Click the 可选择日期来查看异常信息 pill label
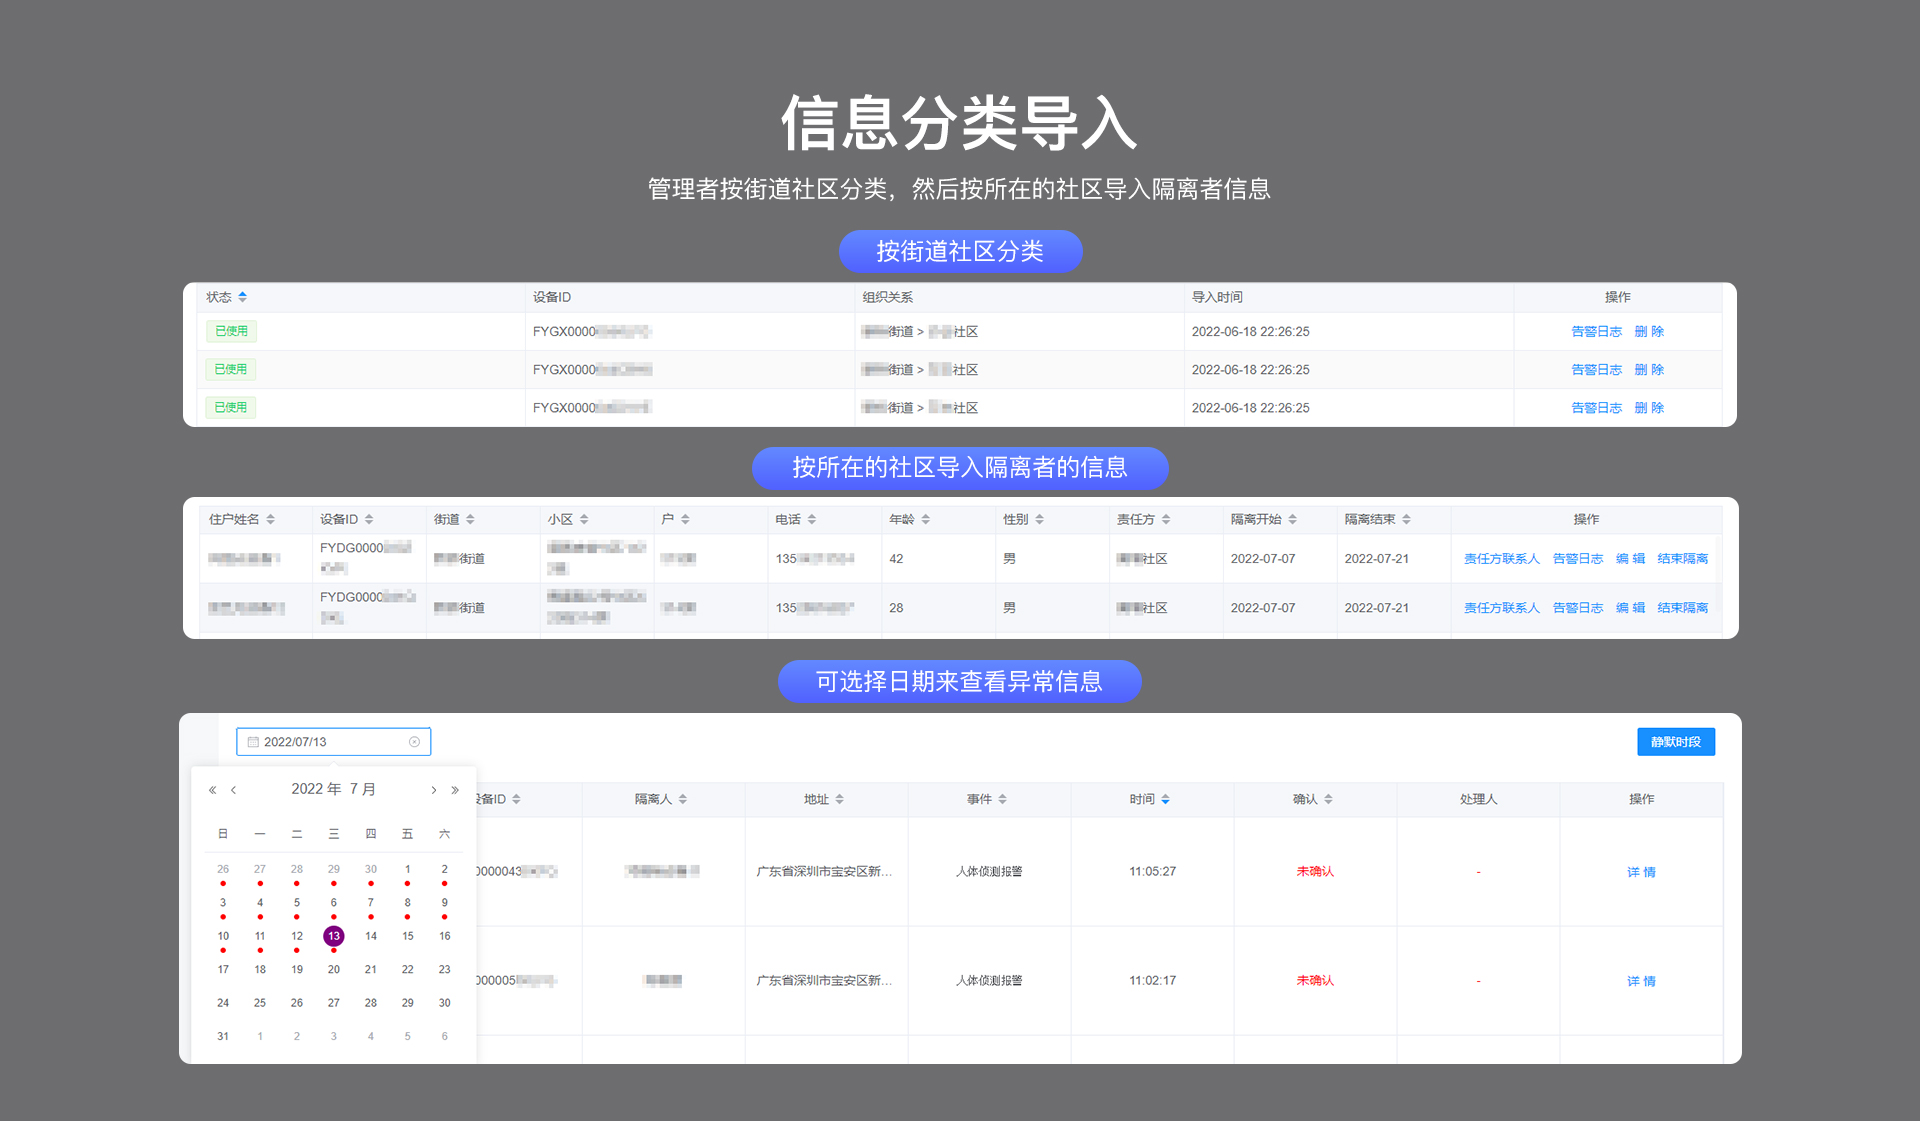 [x=960, y=681]
